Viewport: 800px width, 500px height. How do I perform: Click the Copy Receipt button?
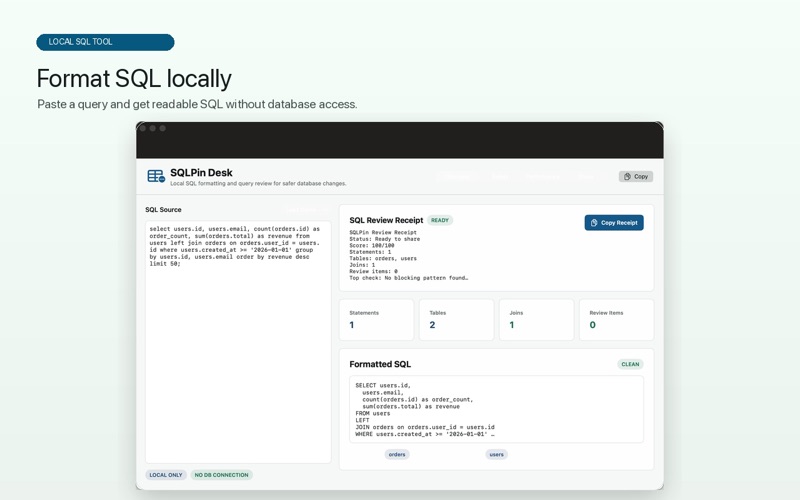(x=614, y=222)
